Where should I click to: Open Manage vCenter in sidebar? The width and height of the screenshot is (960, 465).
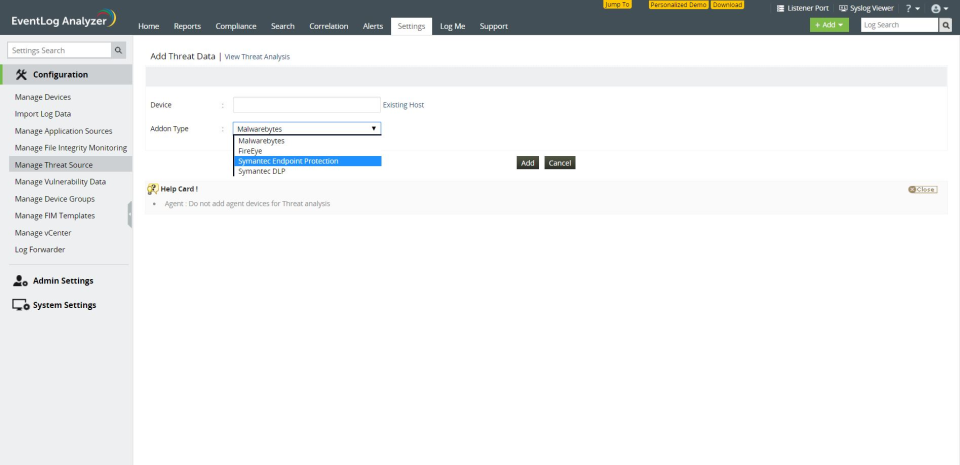43,233
